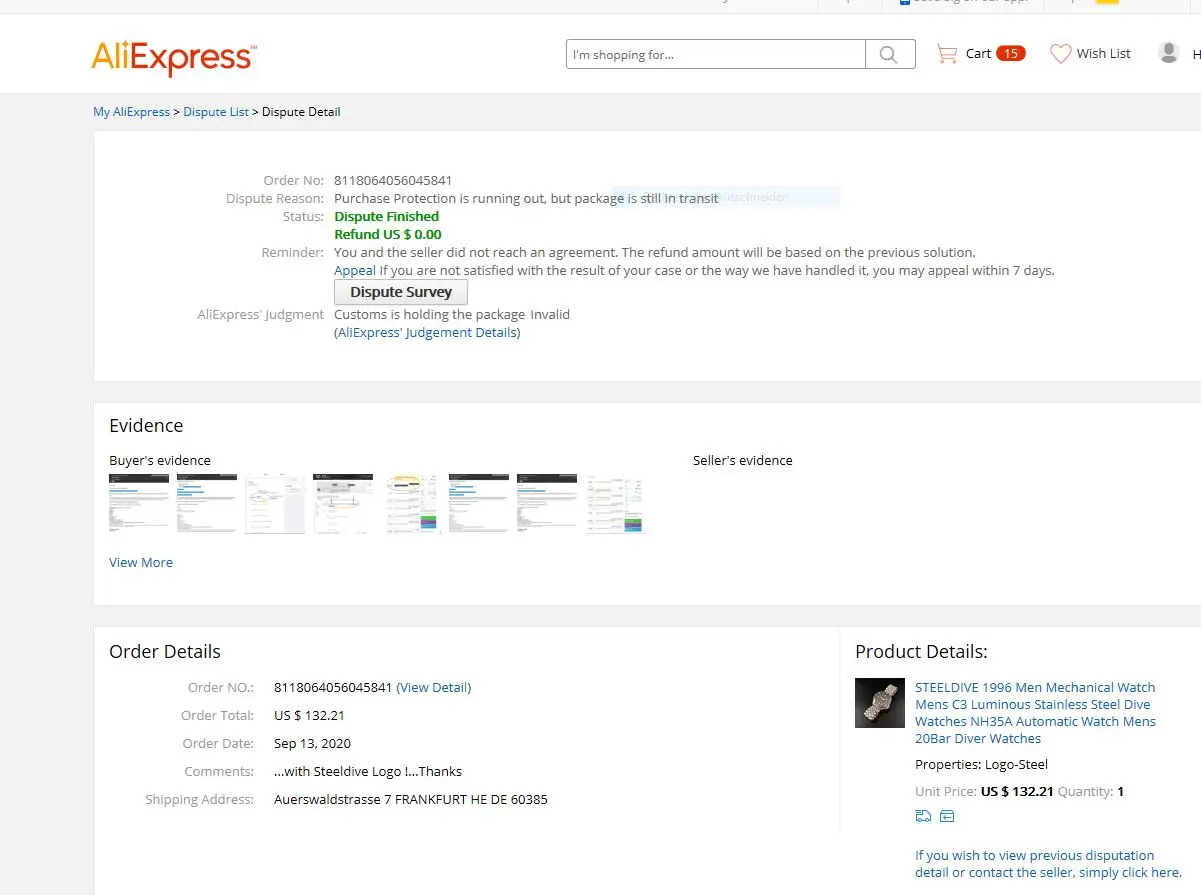Click View More under evidence
1201x895 pixels.
coord(141,563)
